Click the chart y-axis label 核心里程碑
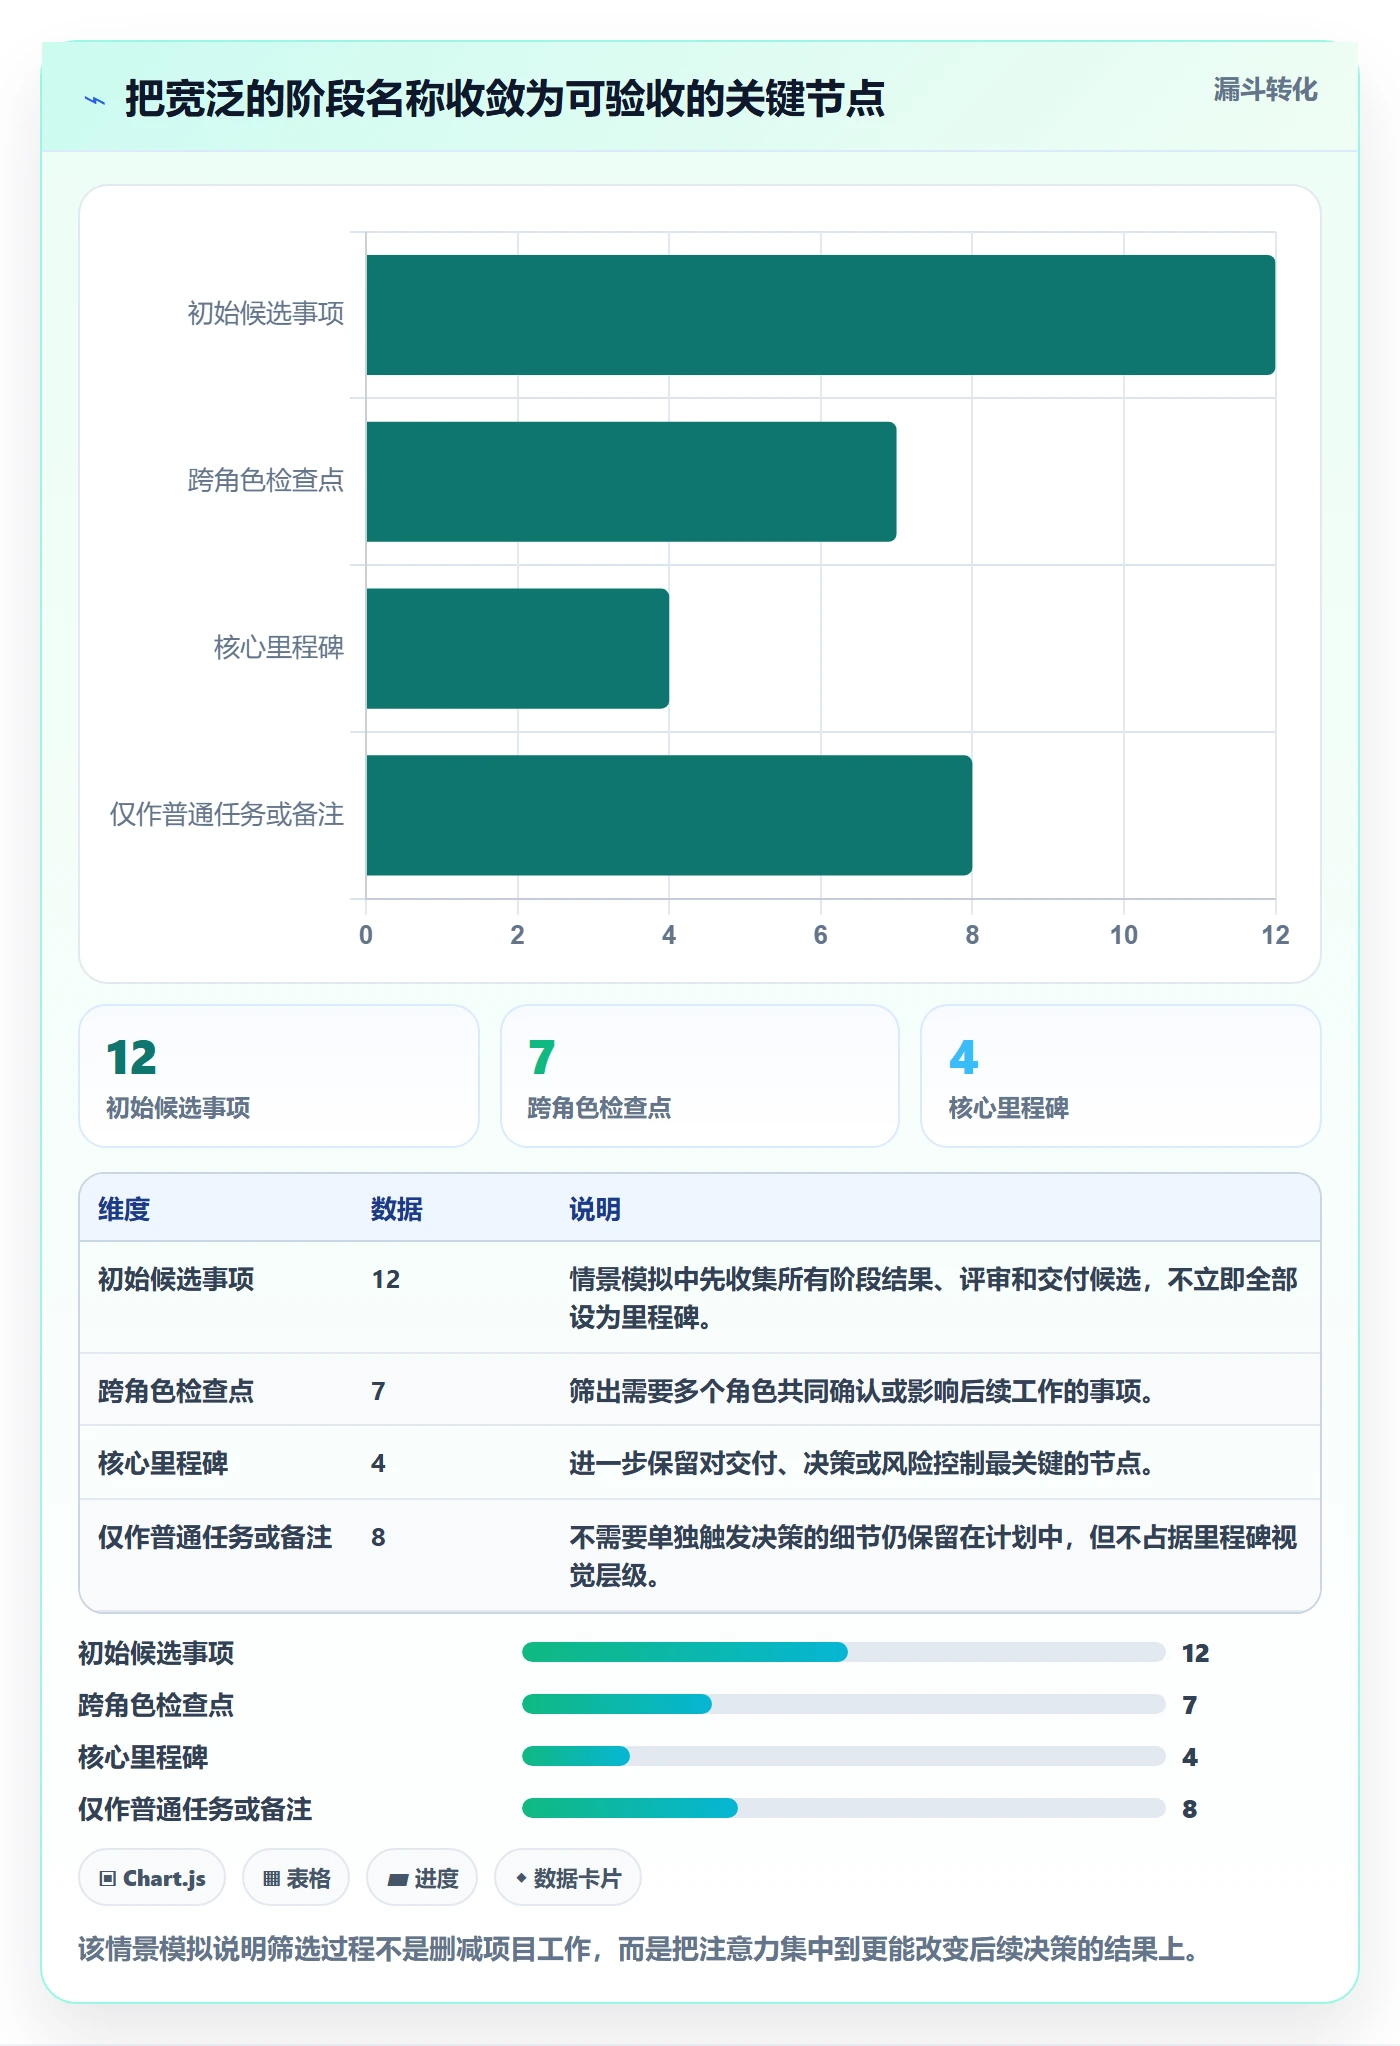The height and width of the screenshot is (2046, 1400). [x=279, y=648]
